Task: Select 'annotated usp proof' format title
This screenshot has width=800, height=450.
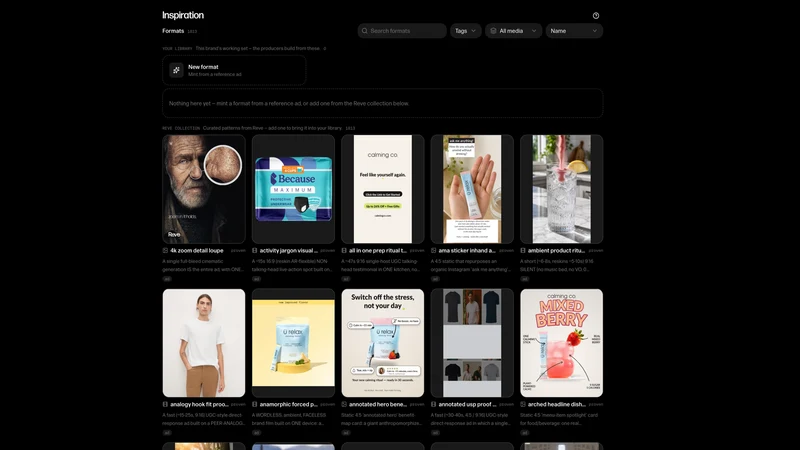Action: click(x=467, y=404)
